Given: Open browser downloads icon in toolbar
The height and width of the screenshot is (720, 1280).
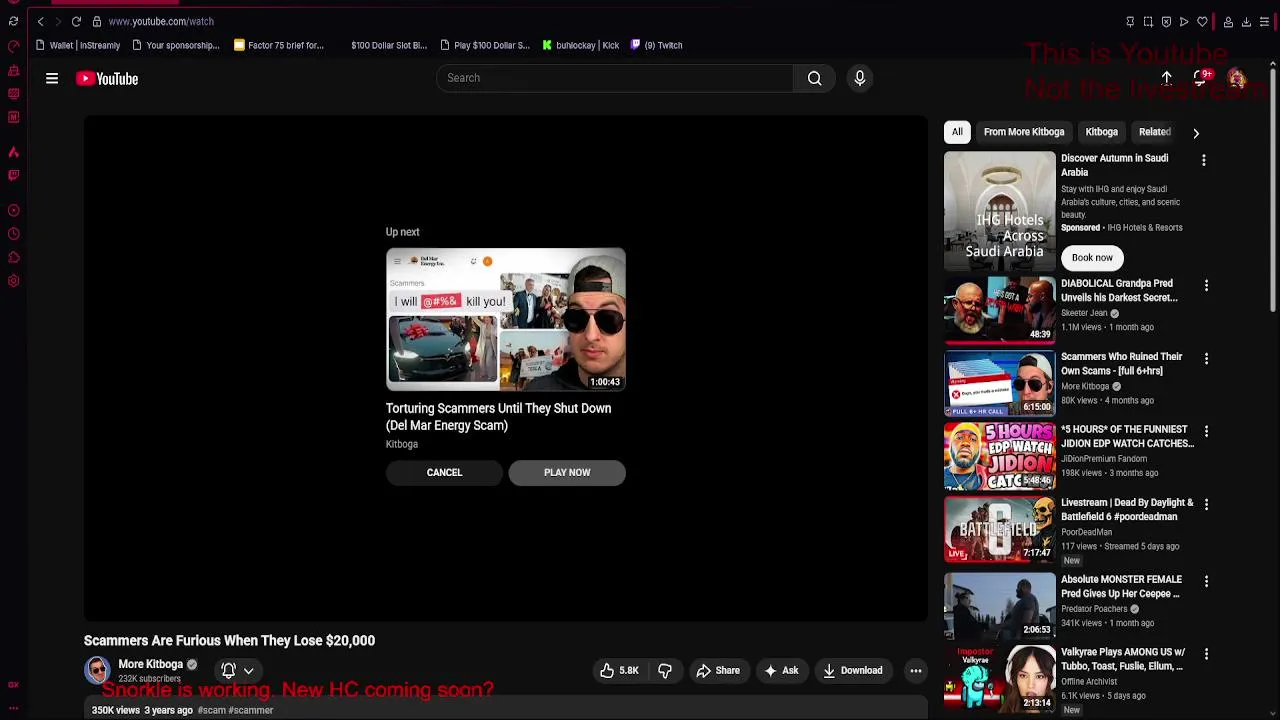Looking at the screenshot, I should pos(1246,22).
